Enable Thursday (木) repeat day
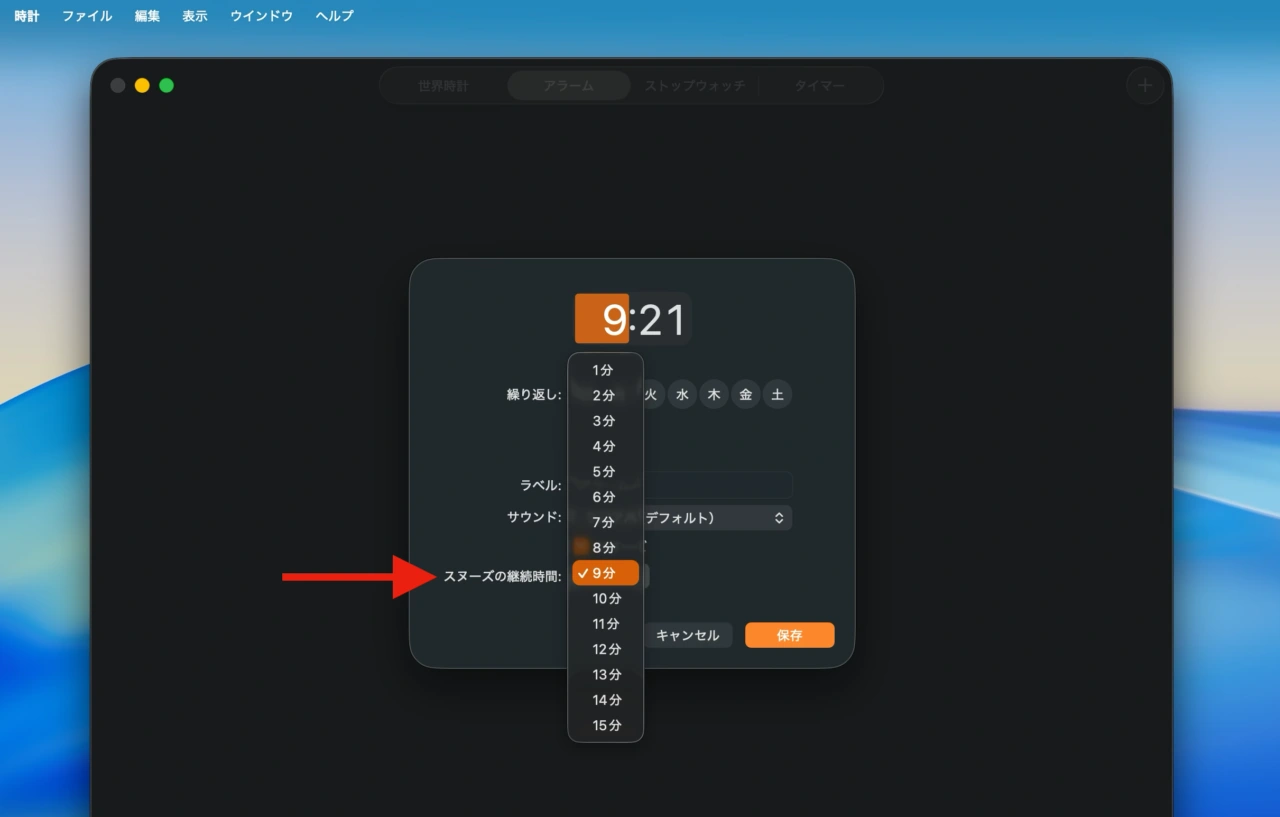The image size is (1280, 817). [x=714, y=395]
